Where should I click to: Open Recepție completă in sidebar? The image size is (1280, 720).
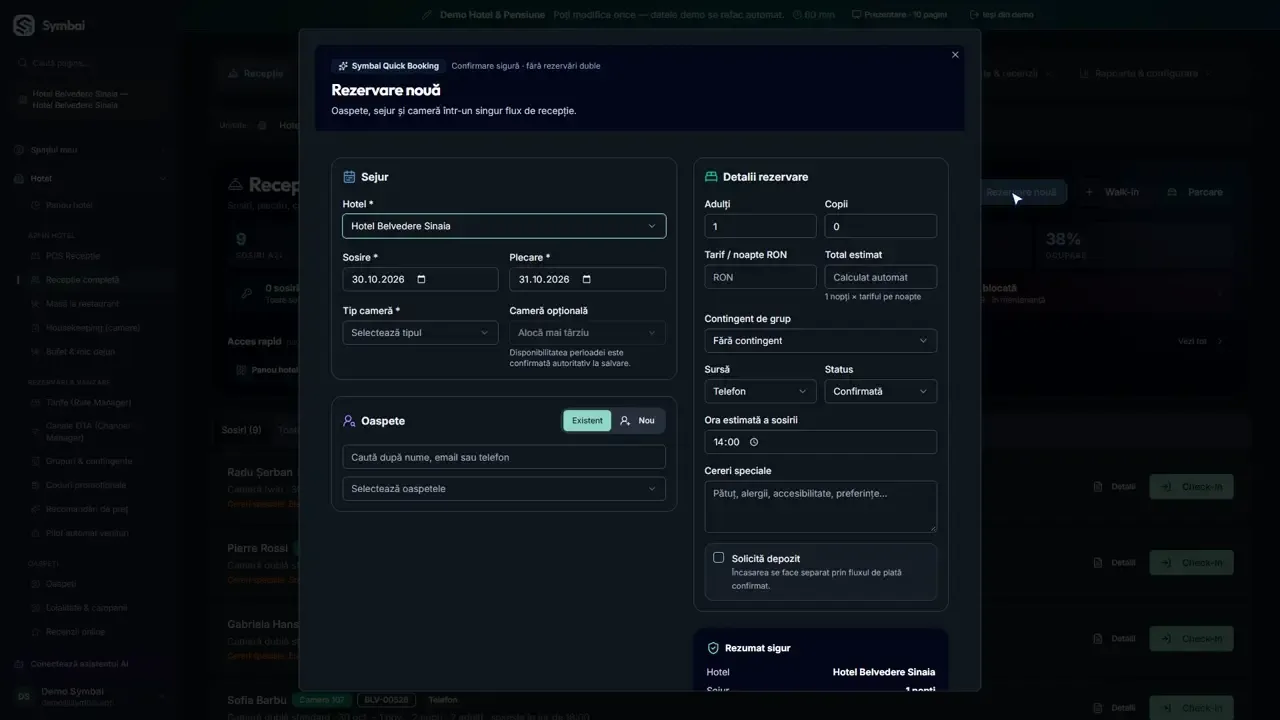pyautogui.click(x=82, y=280)
